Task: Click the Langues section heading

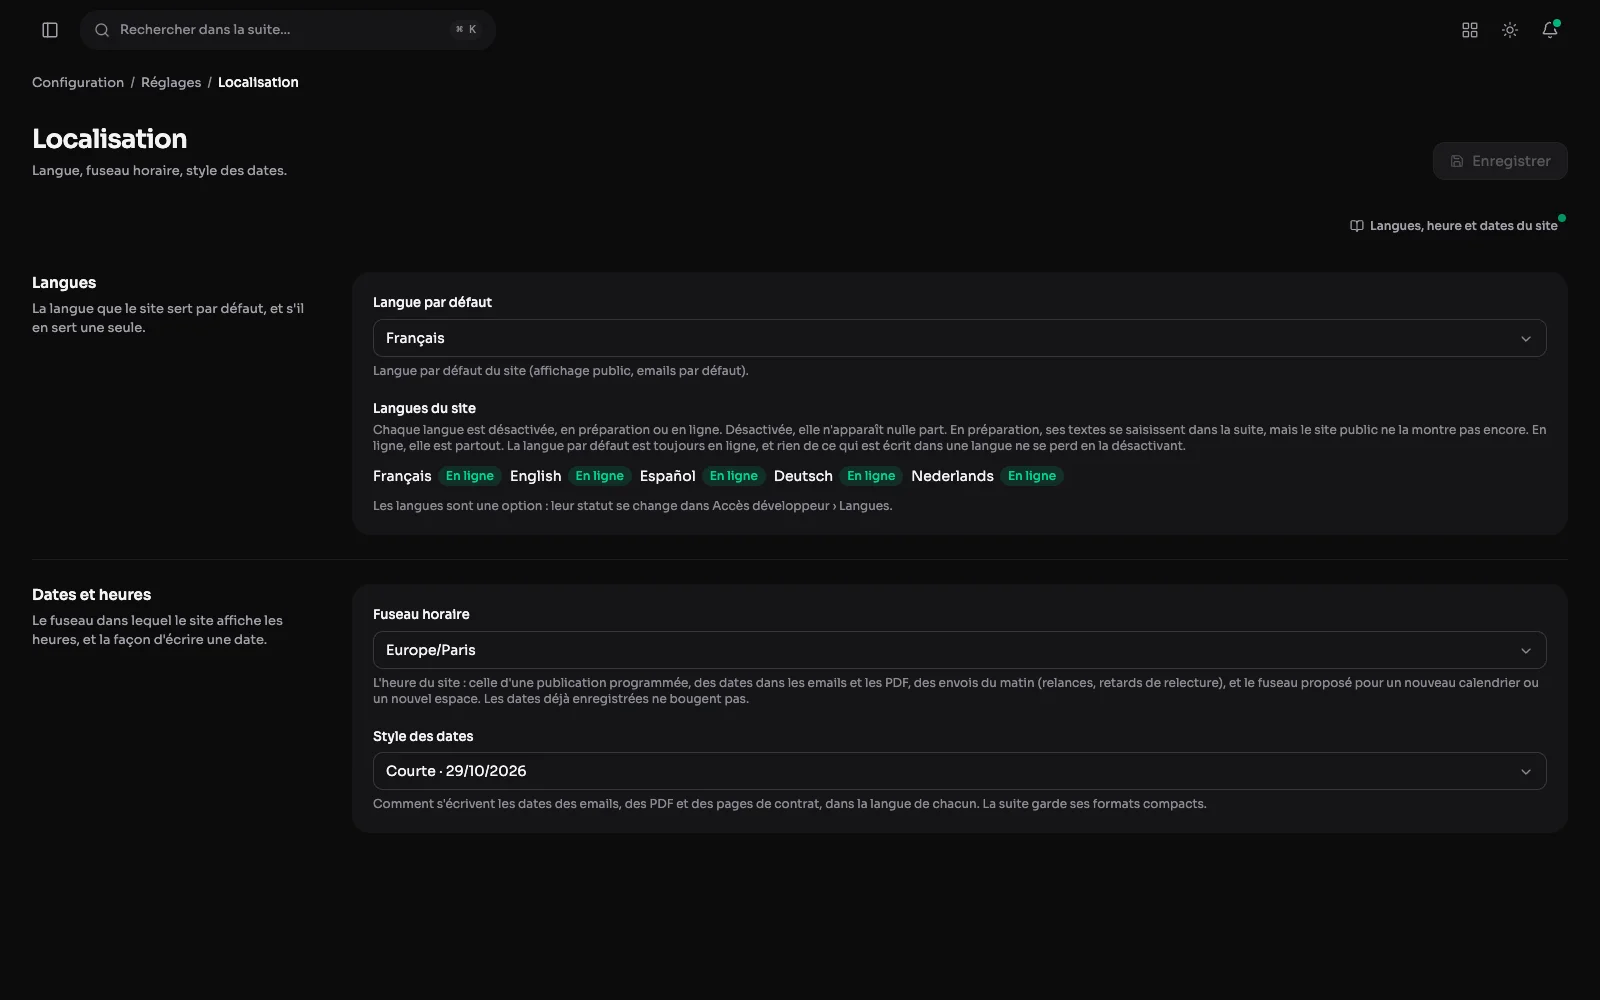Action: (x=64, y=283)
